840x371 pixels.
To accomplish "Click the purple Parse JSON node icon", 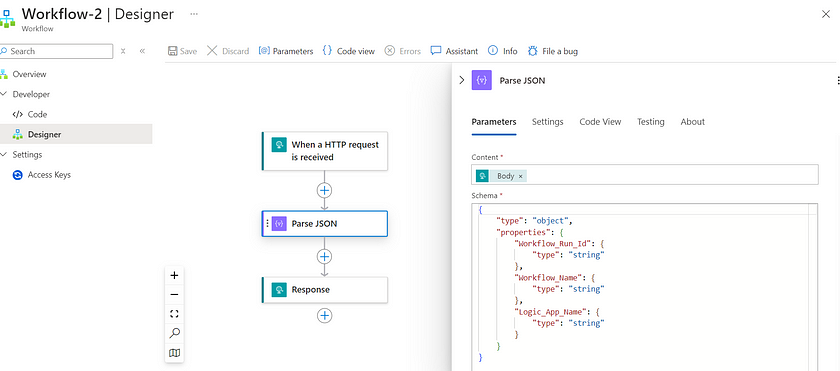I will [x=279, y=224].
